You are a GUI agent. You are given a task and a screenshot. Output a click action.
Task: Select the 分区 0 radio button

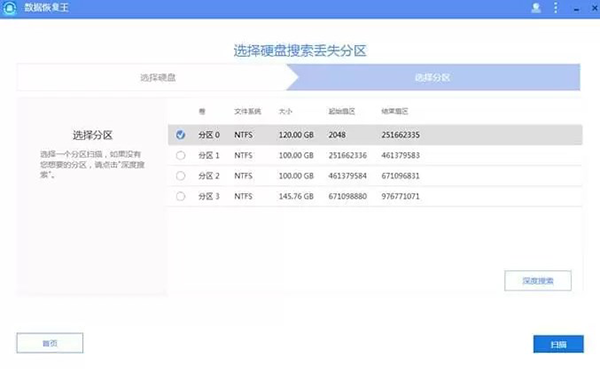pyautogui.click(x=180, y=135)
